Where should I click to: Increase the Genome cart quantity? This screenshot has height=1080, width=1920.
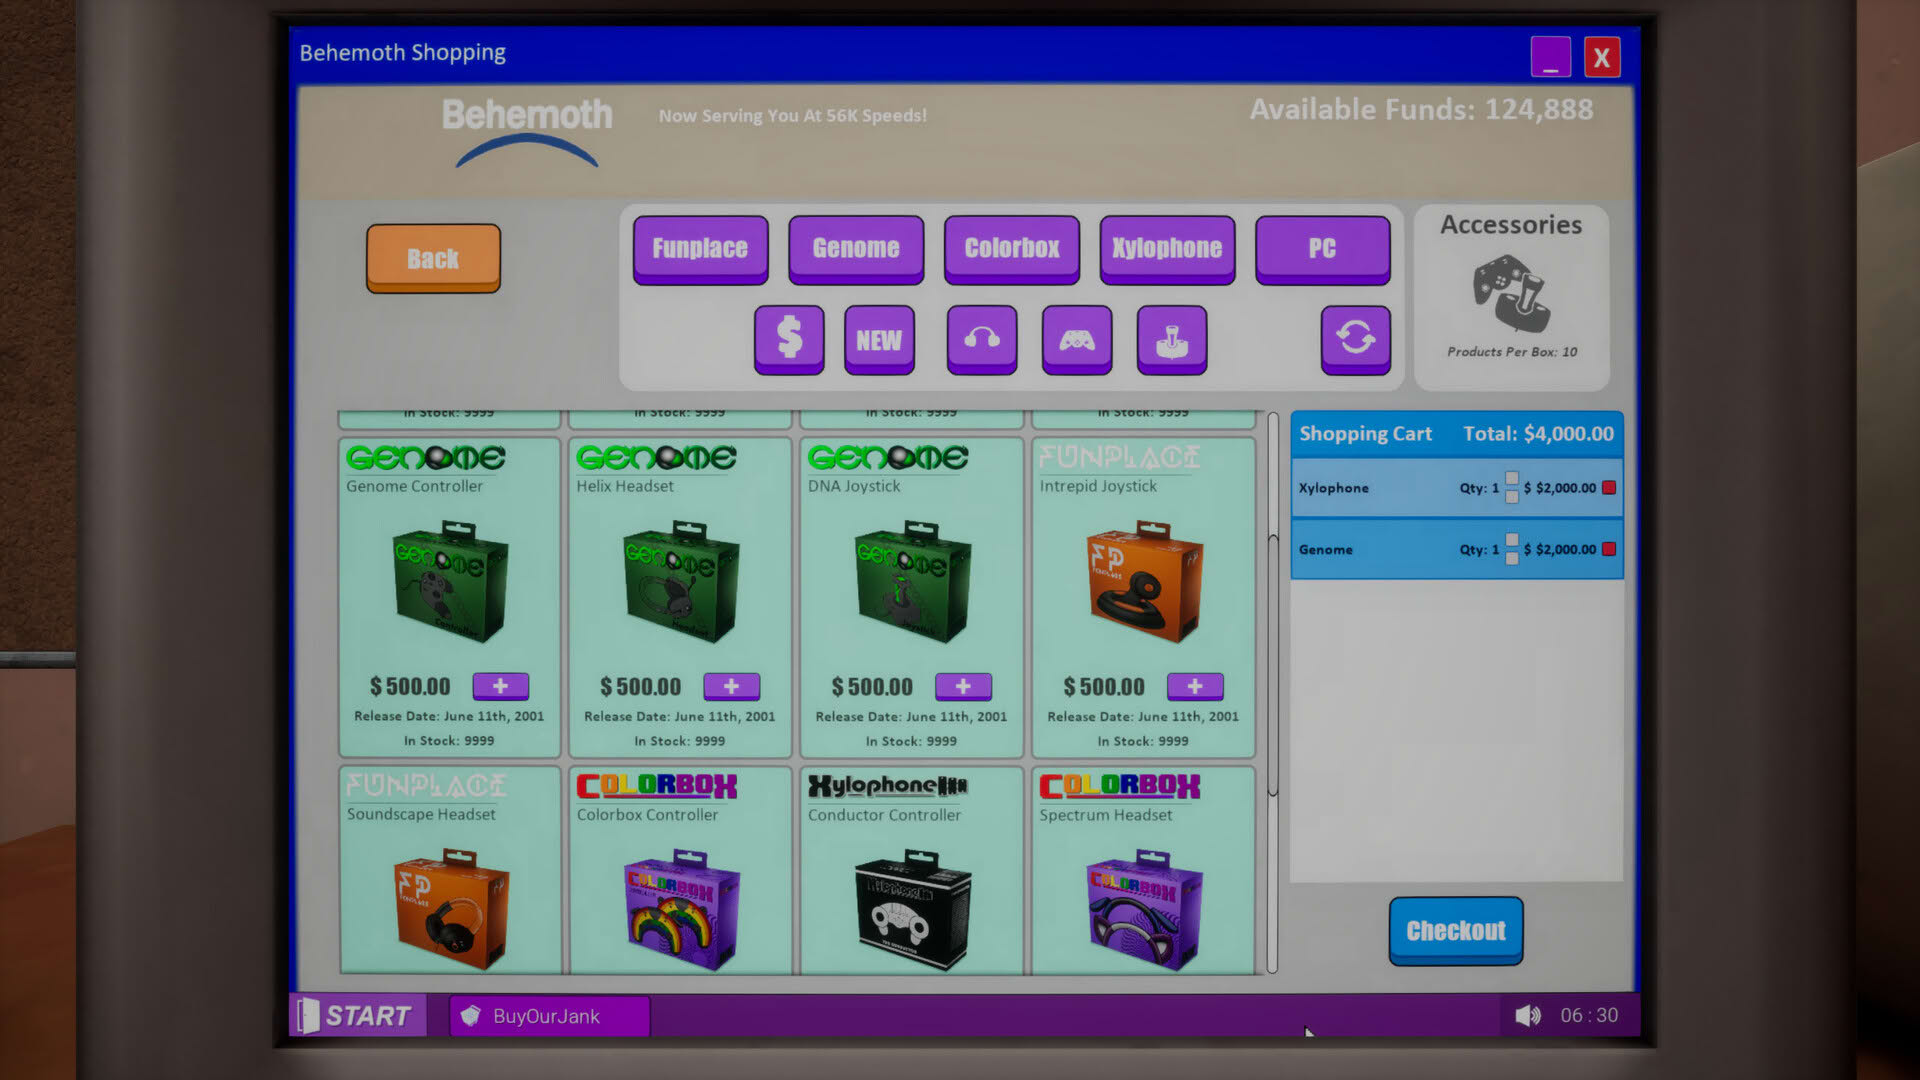(1512, 540)
